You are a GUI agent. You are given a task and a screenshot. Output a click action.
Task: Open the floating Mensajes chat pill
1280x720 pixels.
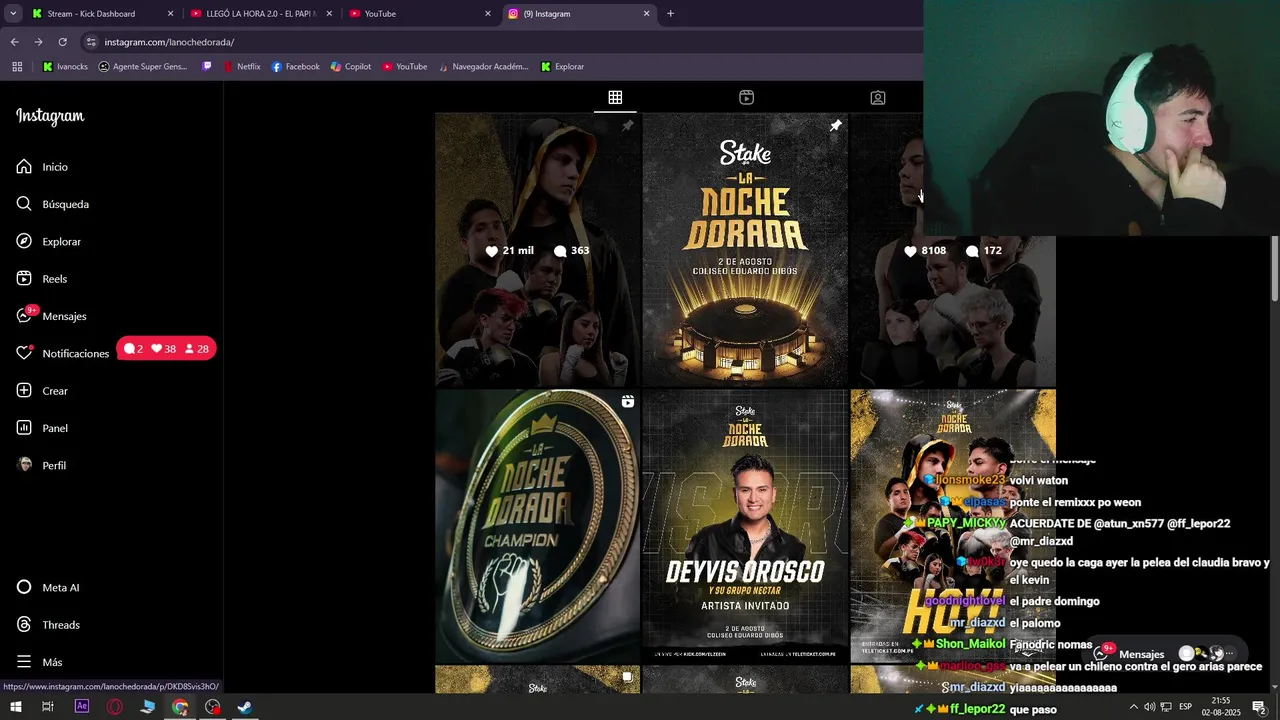1168,654
